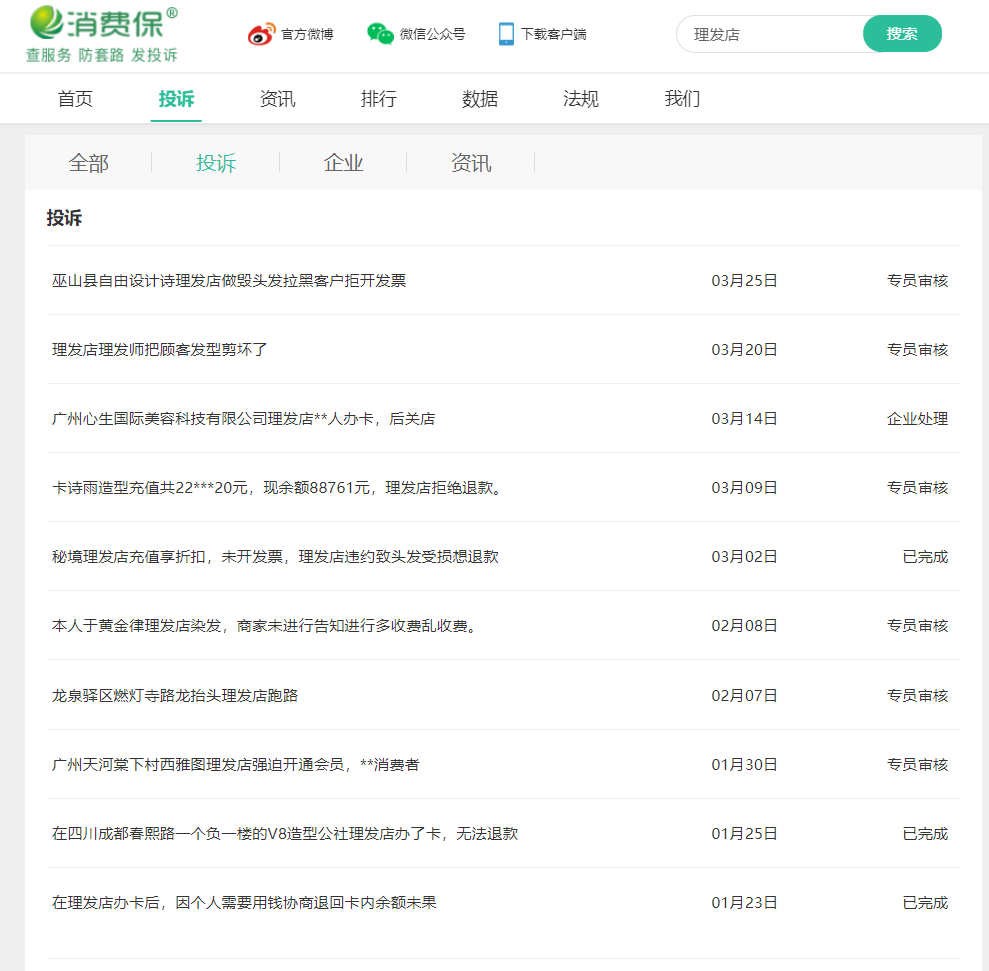Click the date 01月25日
The width and height of the screenshot is (989, 971).
coord(744,833)
